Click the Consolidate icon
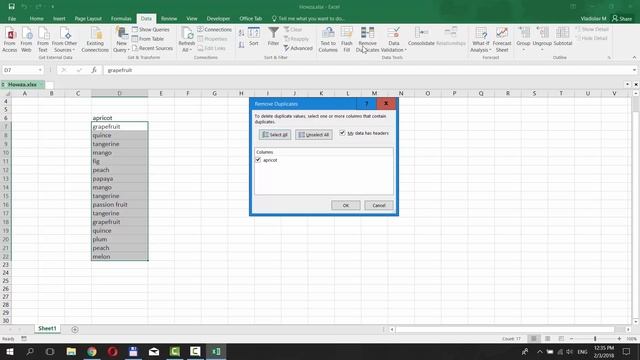 pos(421,37)
